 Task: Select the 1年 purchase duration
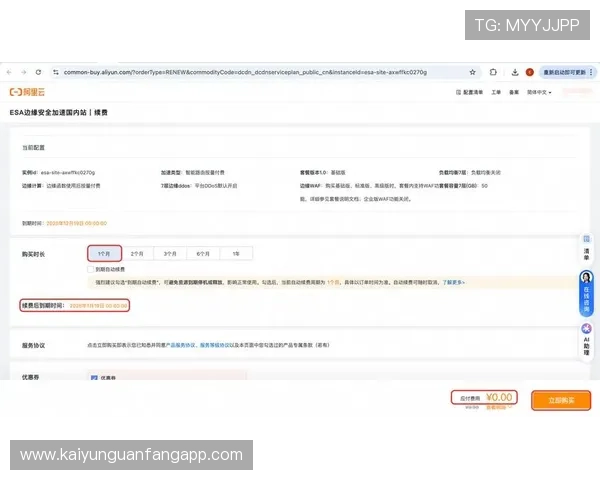[x=236, y=253]
